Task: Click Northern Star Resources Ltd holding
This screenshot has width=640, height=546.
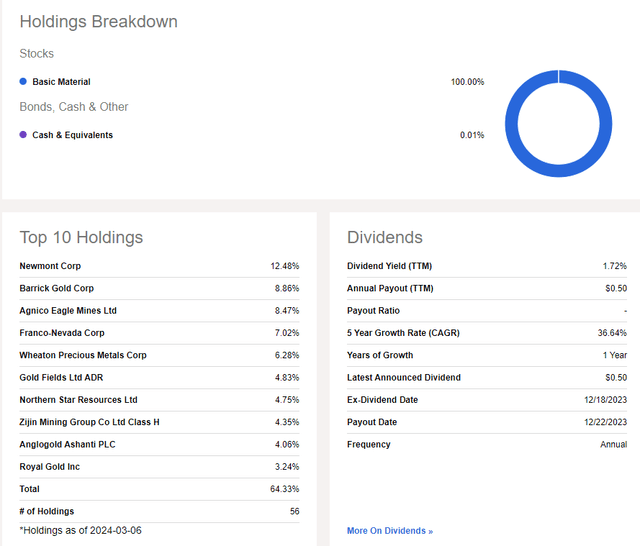Action: pos(78,400)
